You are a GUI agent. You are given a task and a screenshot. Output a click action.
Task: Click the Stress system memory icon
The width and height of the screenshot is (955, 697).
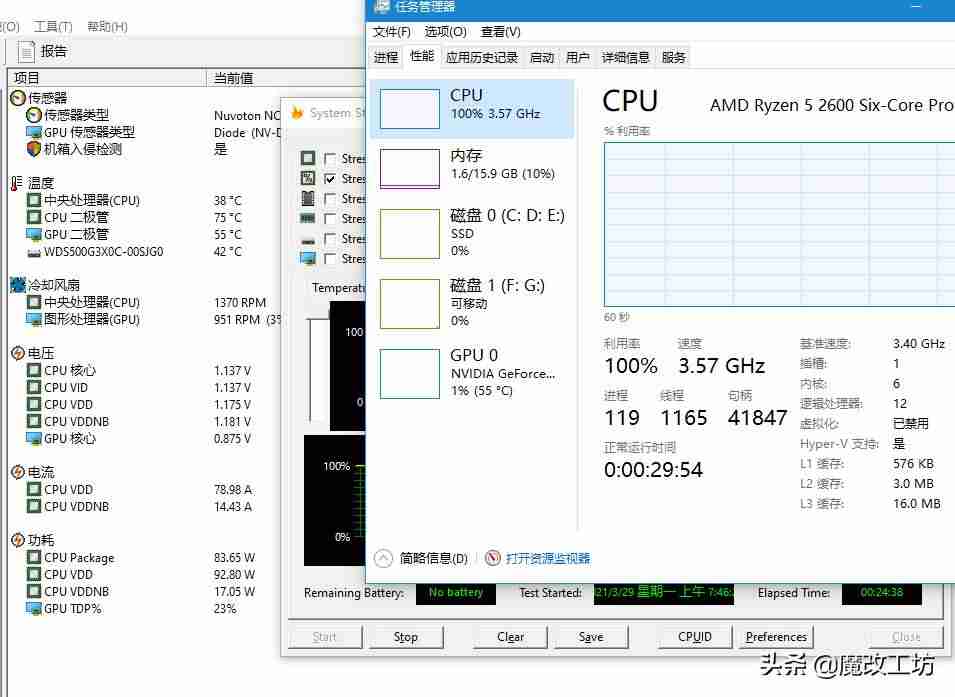point(308,218)
